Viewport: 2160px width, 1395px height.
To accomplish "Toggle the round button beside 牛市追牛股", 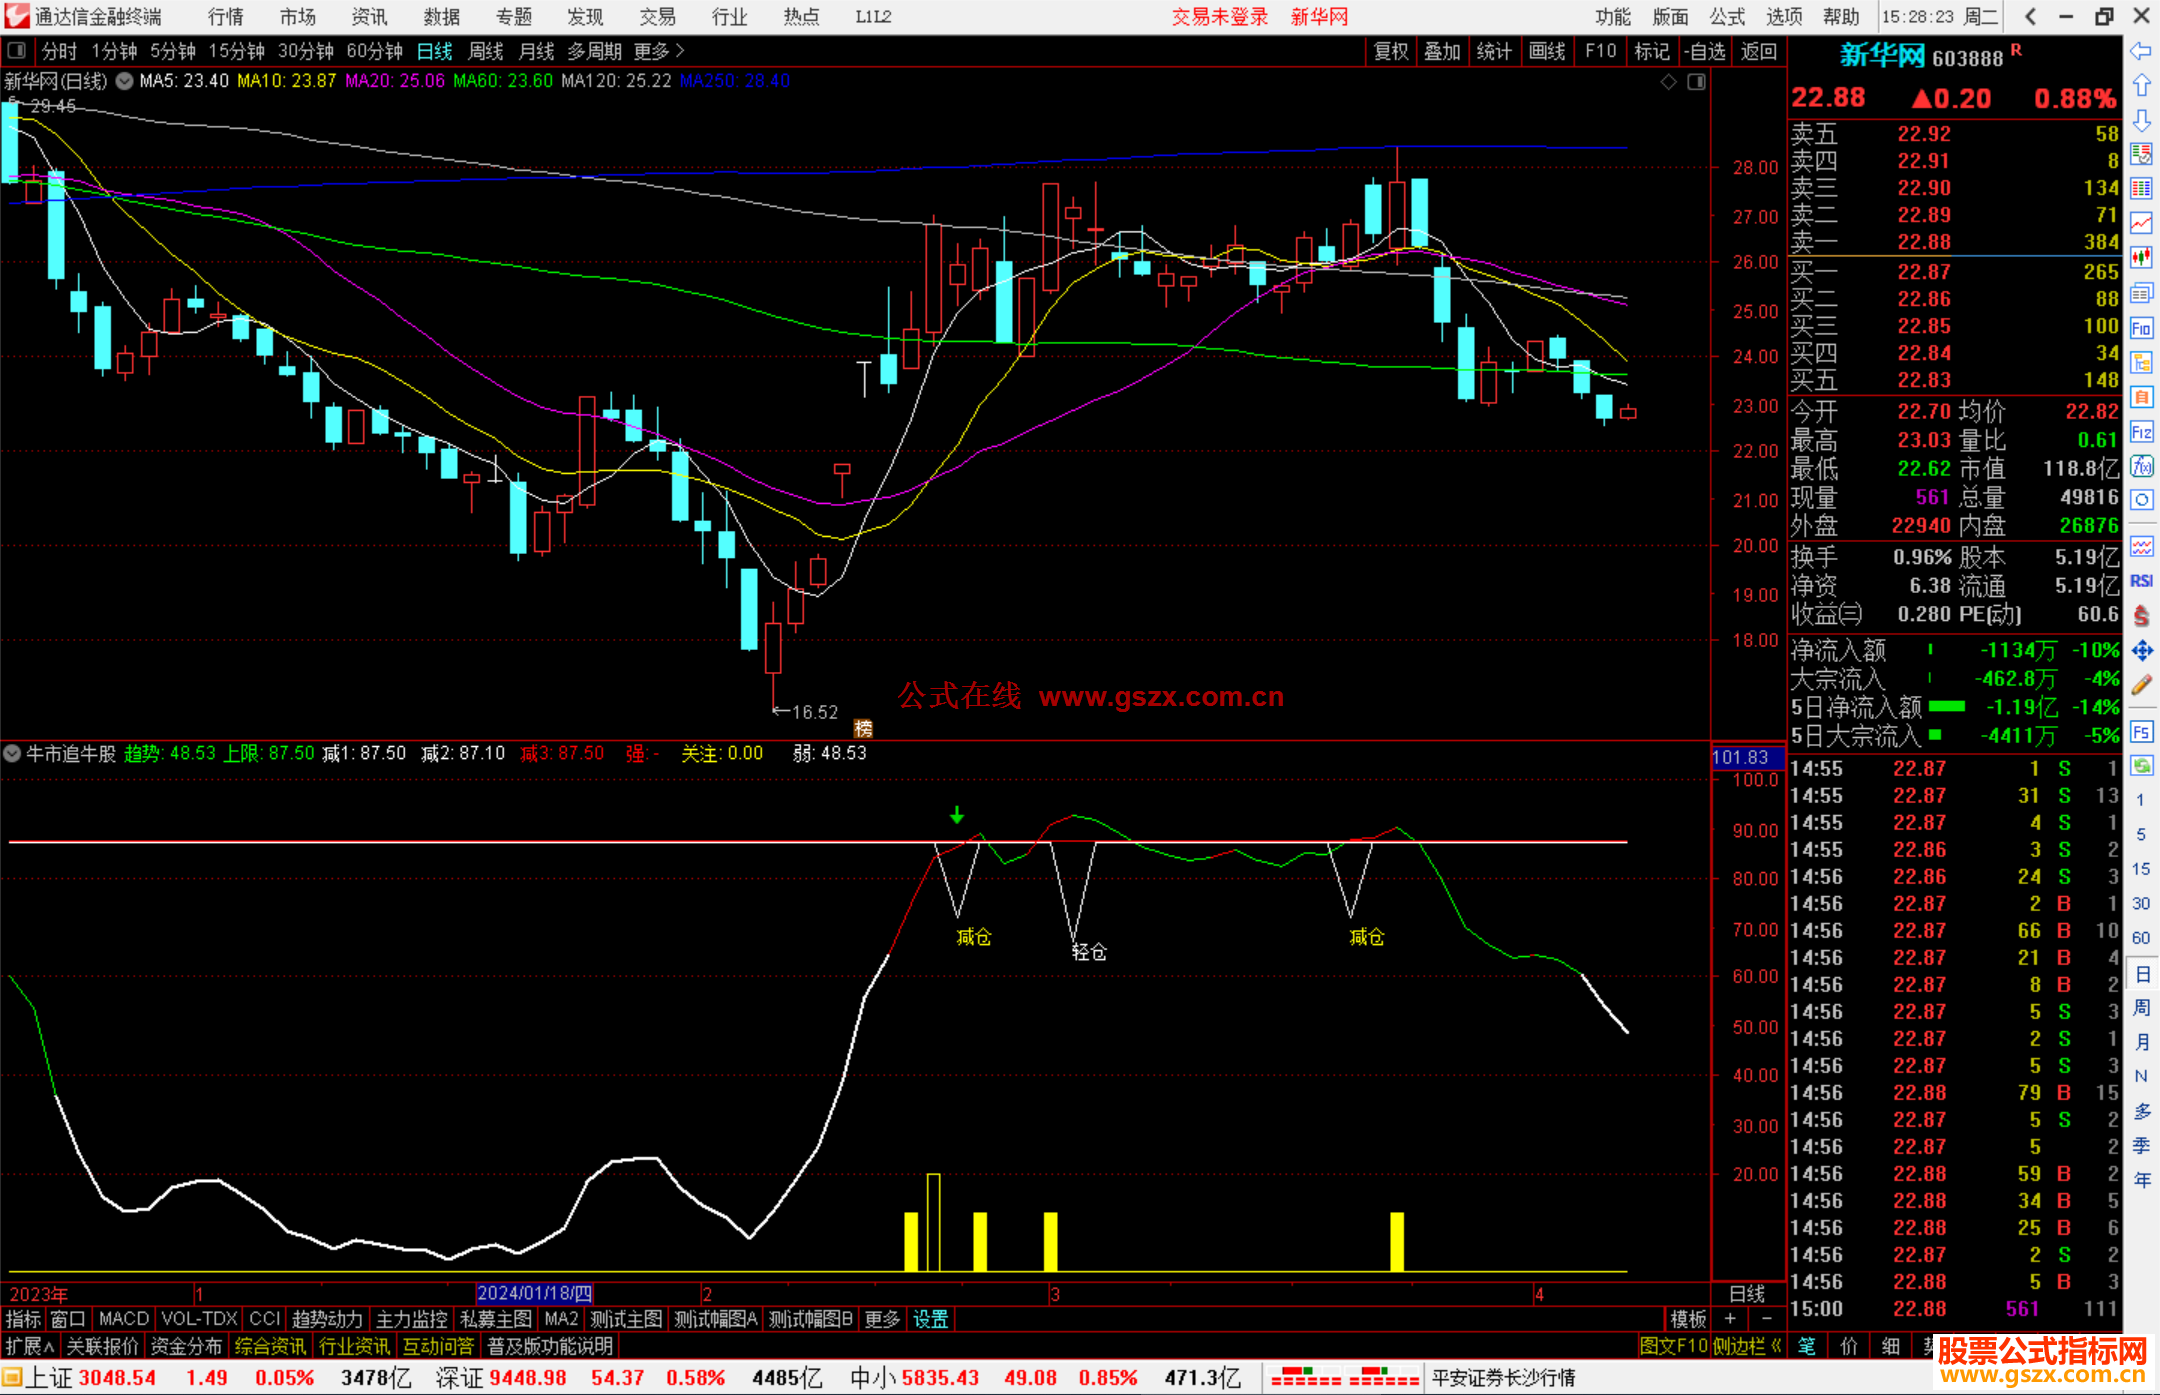I will point(12,753).
